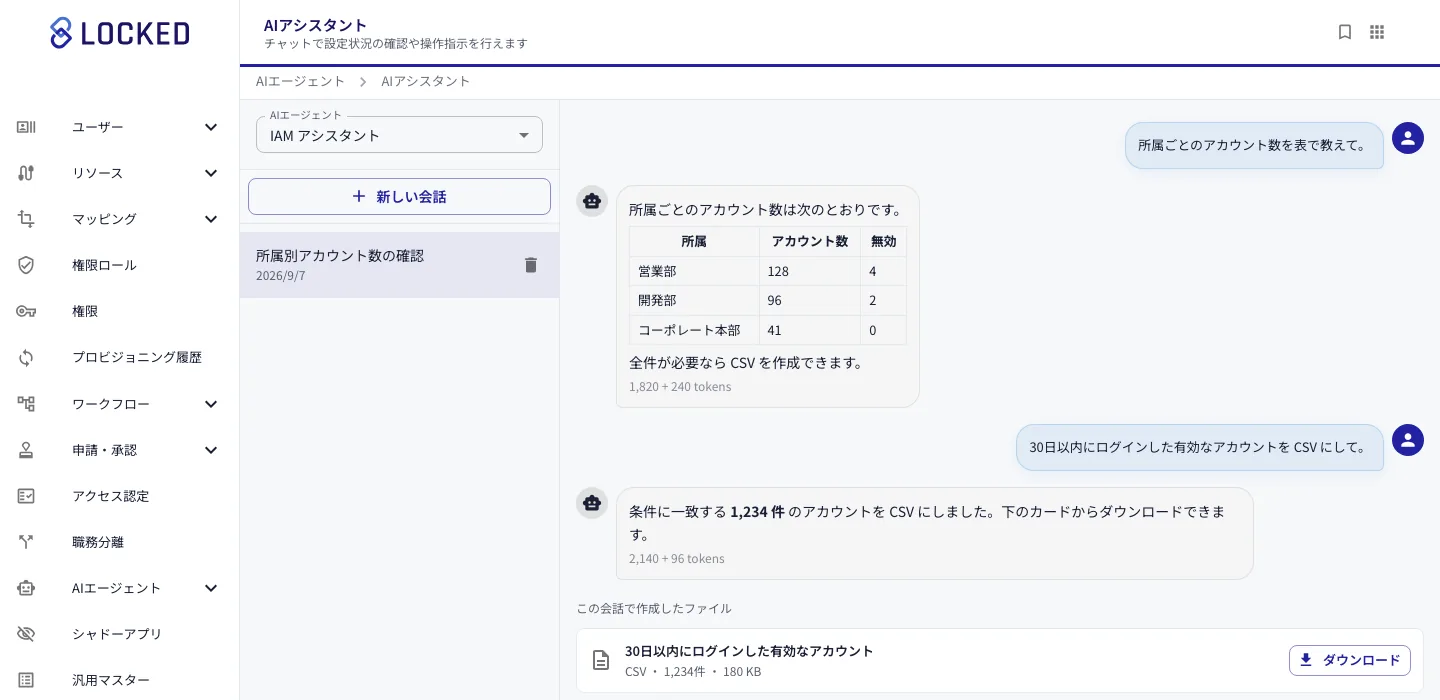The width and height of the screenshot is (1440, 700).
Task: Open アクセス認定 in the sidebar
Action: [x=120, y=496]
